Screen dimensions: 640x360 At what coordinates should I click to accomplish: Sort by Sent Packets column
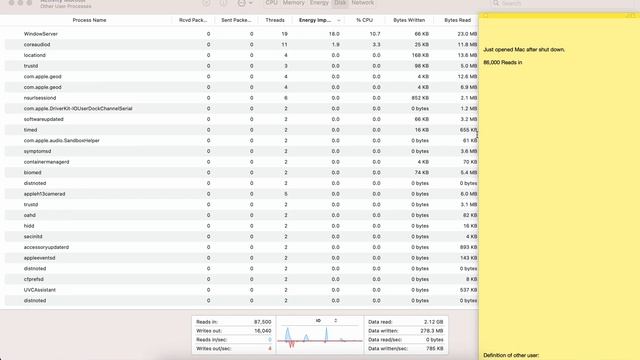click(x=236, y=20)
